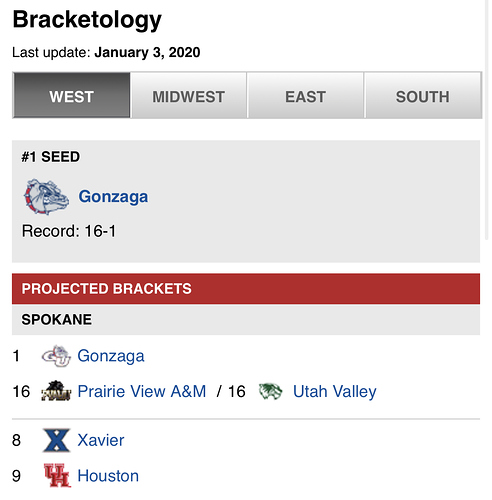Open the Houston team link
Viewport: 492px width, 500px height.
[108, 476]
